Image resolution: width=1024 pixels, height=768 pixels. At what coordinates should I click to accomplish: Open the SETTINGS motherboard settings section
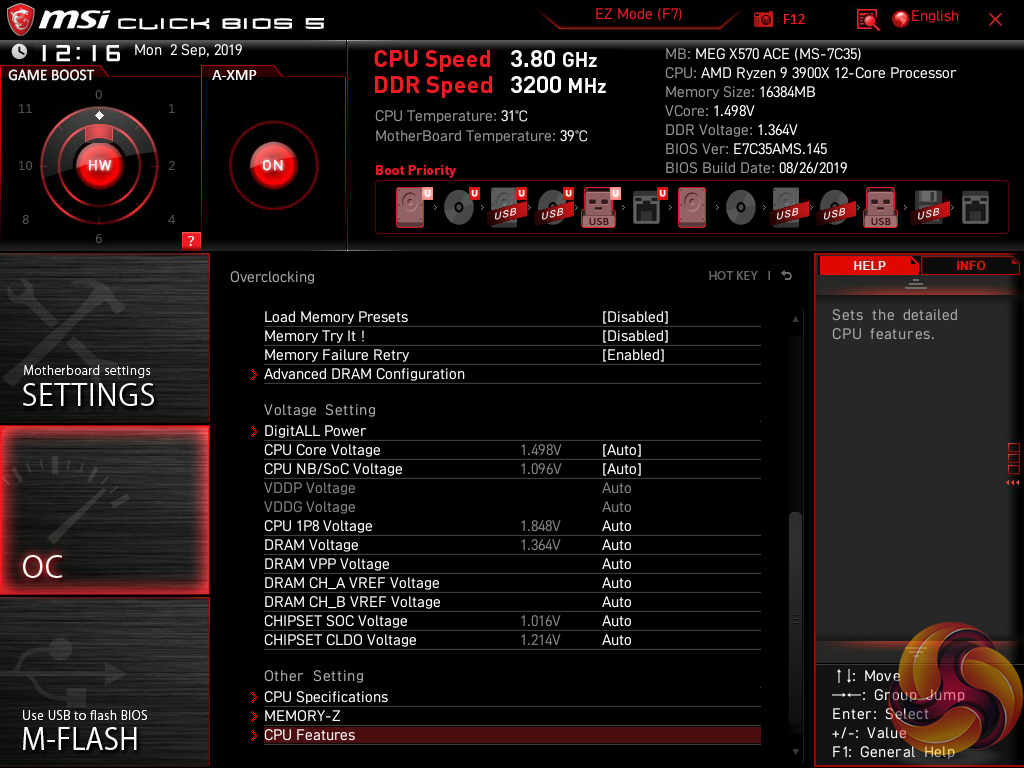click(104, 338)
